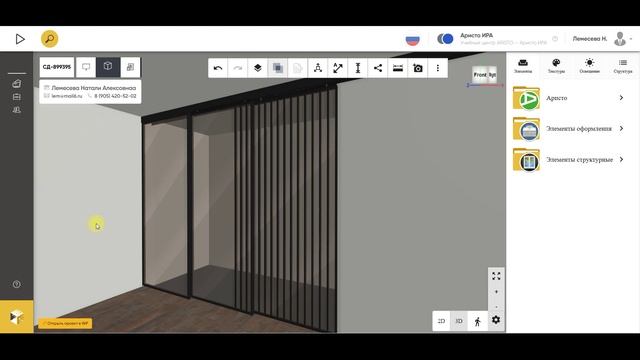Click the yellow Открыть проект button
640x360 pixels.
coord(65,323)
